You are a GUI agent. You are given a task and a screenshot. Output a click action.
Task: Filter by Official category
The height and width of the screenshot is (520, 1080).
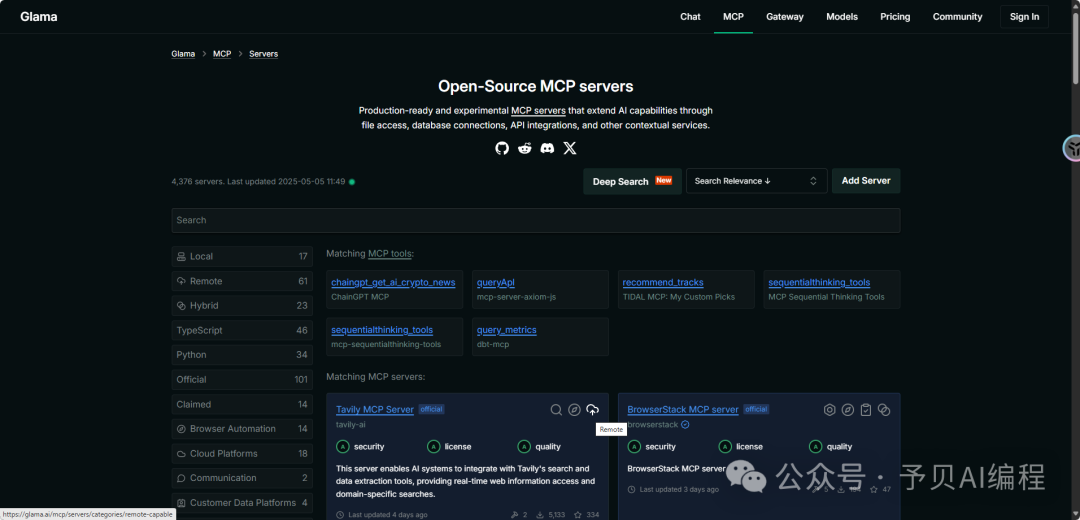point(242,379)
